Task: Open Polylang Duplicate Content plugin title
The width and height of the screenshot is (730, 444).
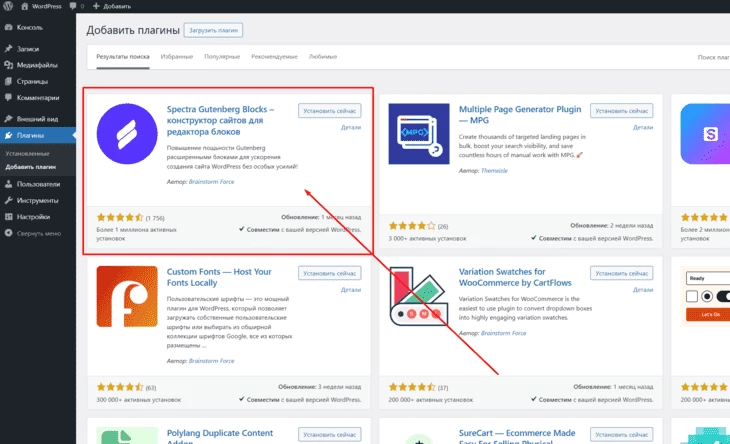Action: 220,436
